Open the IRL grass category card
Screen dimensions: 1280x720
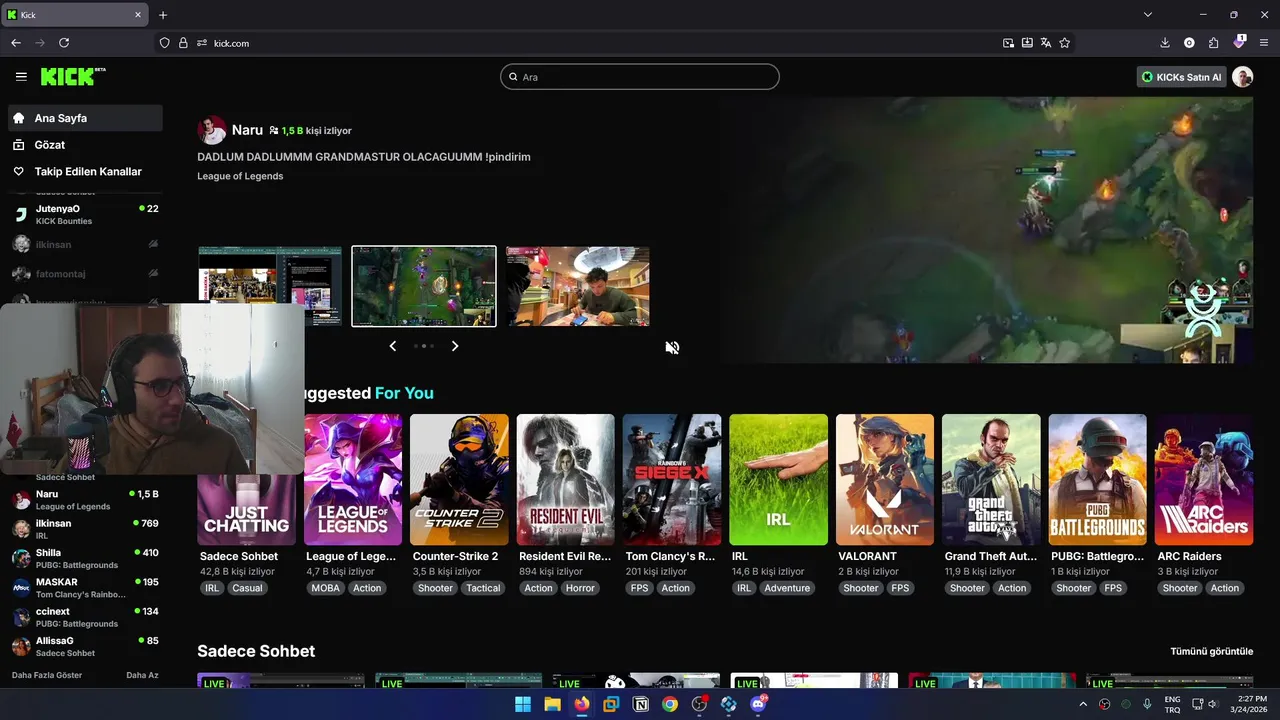click(779, 480)
